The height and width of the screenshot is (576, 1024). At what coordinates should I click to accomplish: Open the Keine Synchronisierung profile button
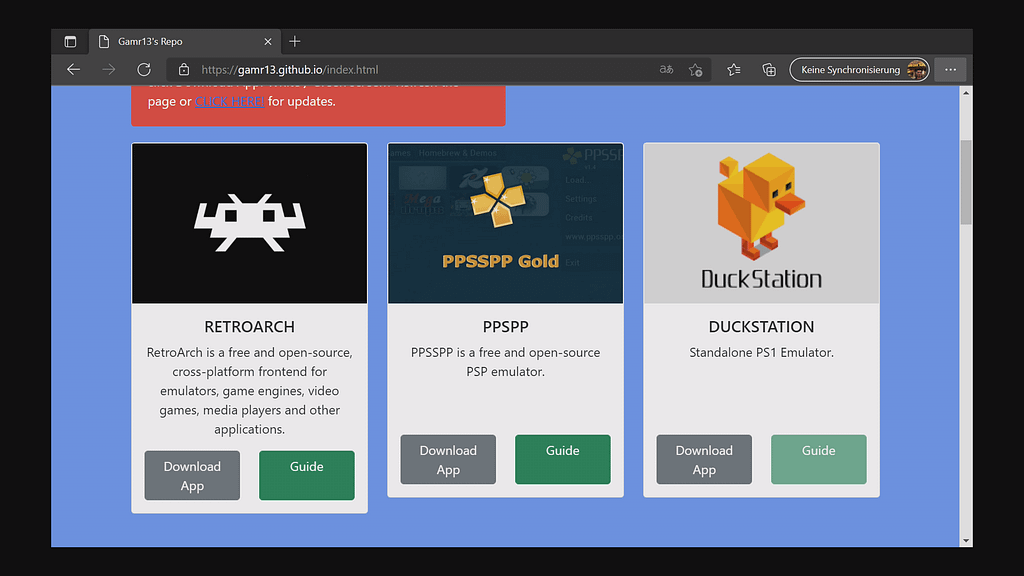click(x=860, y=70)
